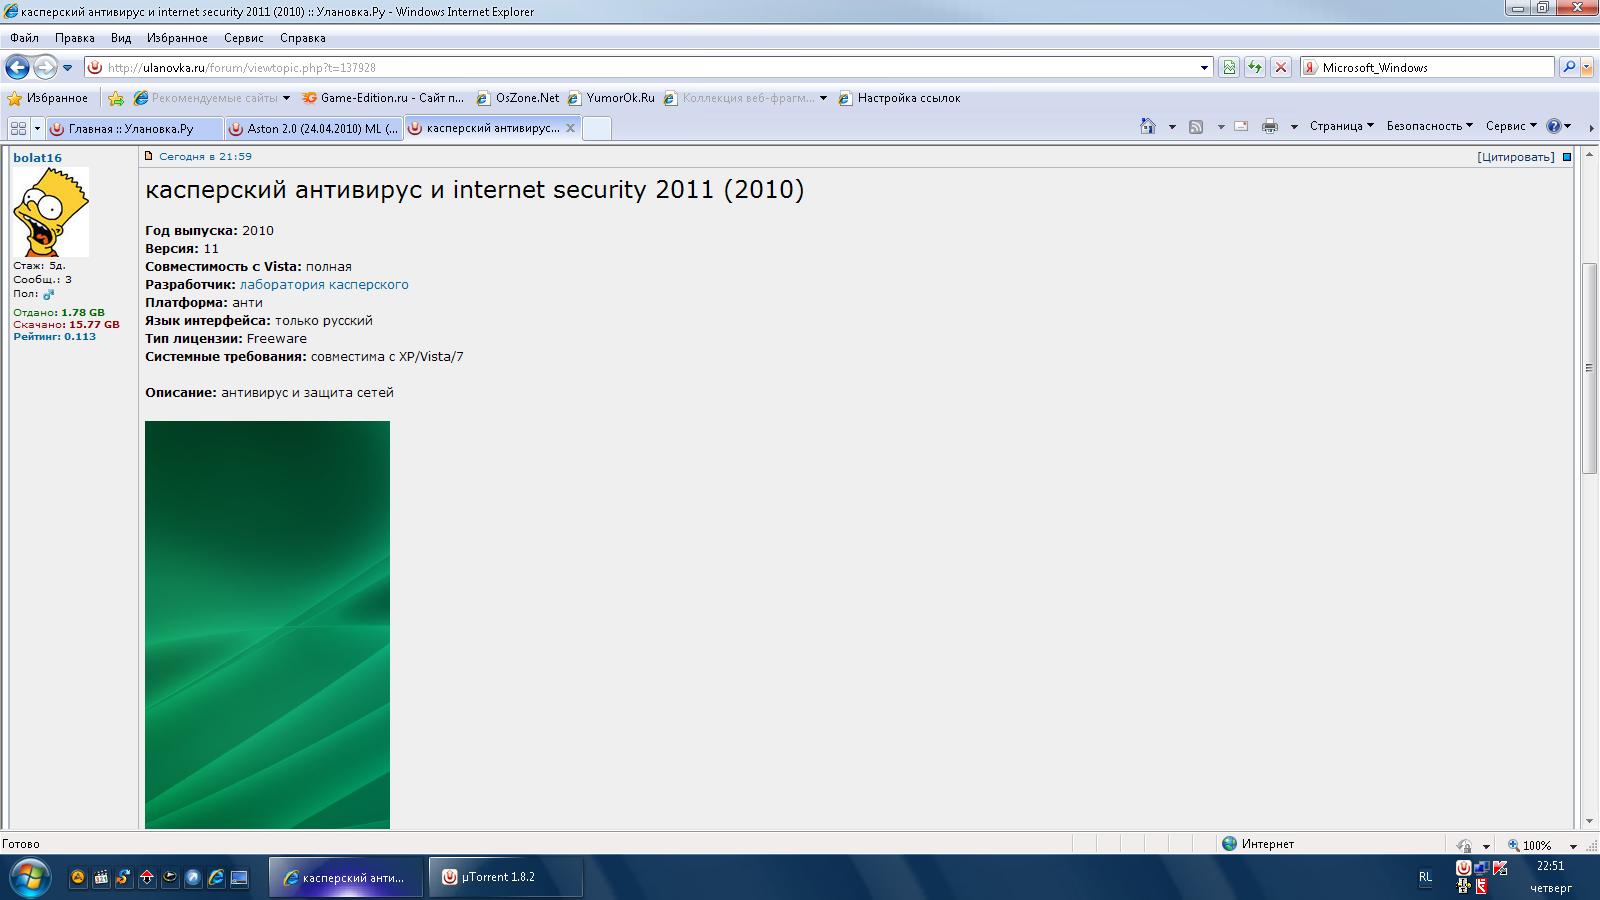The width and height of the screenshot is (1600, 900).
Task: Open the Правка menu
Action: pos(75,38)
